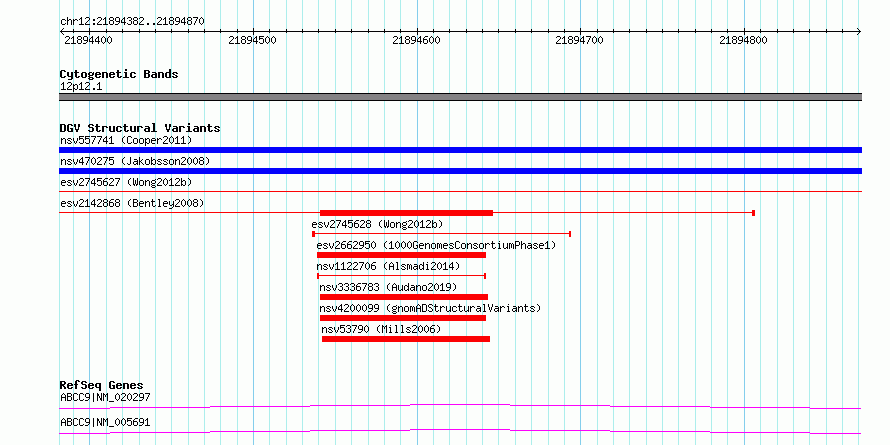Image resolution: width=890 pixels, height=445 pixels.
Task: Click the 12p12.1 band label
Action: pyautogui.click(x=81, y=87)
